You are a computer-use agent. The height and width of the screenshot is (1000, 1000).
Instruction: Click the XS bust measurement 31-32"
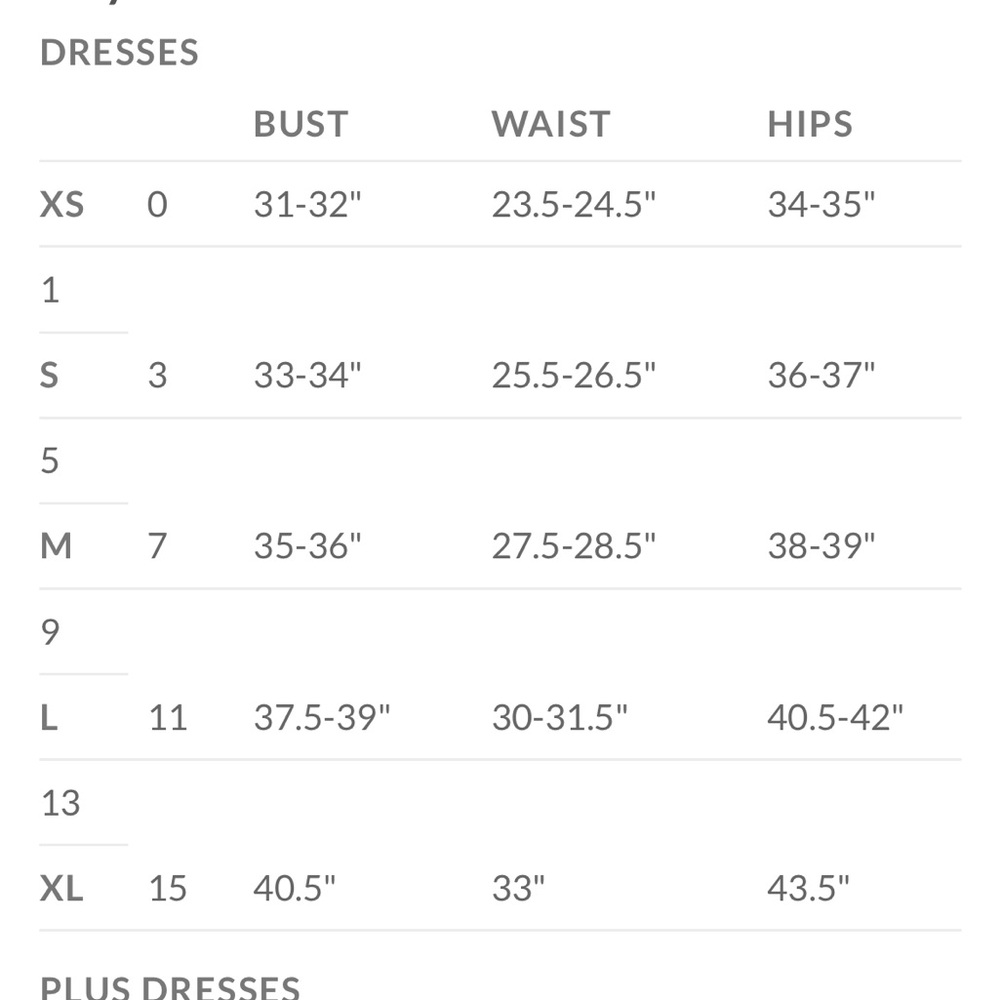(307, 205)
